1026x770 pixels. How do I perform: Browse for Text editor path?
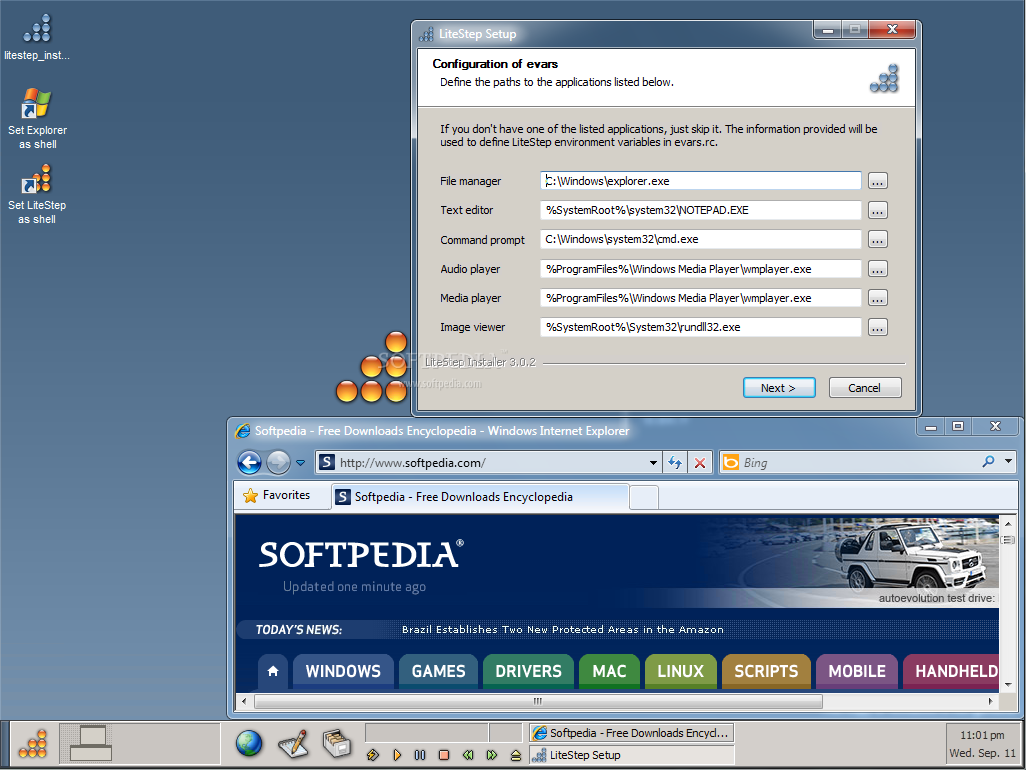click(x=877, y=210)
